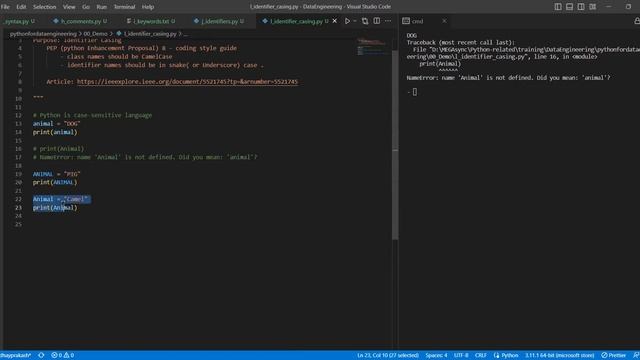Click 00_Demo breadcrumb folder
The width and height of the screenshot is (640, 360).
click(96, 34)
